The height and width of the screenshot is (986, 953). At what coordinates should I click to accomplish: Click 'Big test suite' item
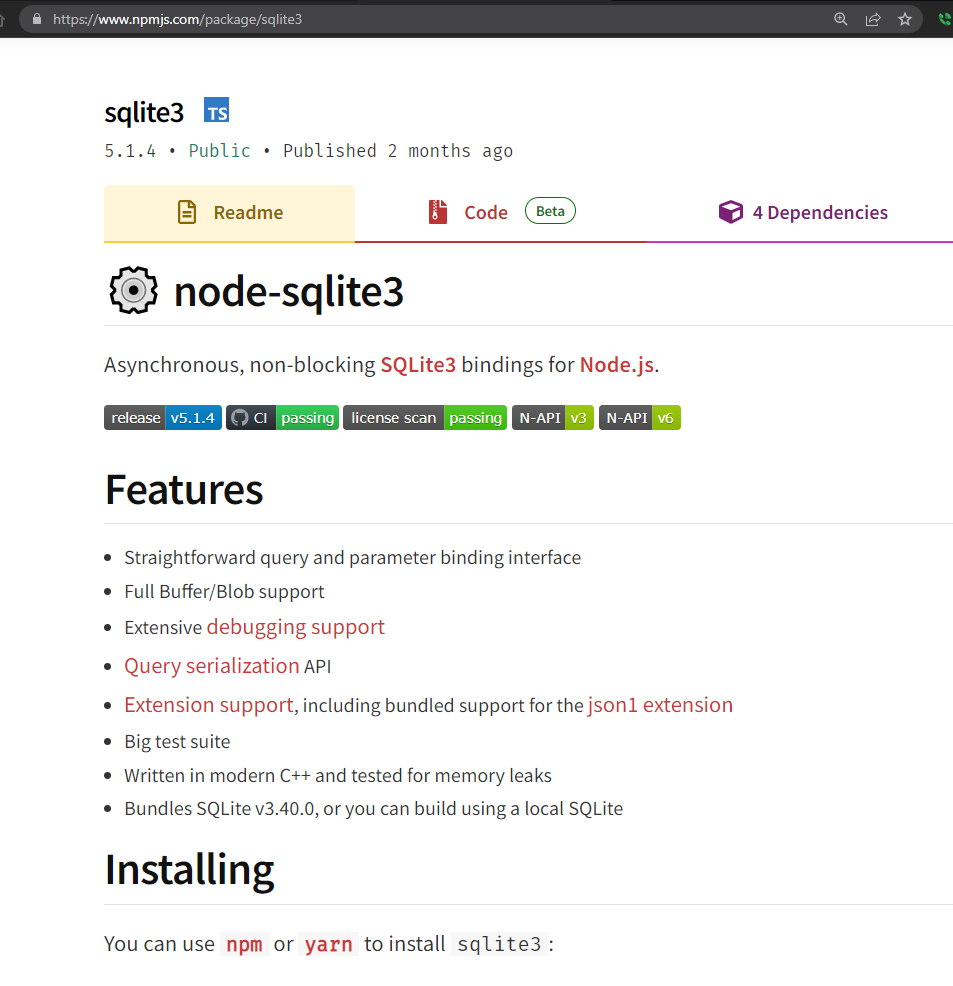(177, 741)
